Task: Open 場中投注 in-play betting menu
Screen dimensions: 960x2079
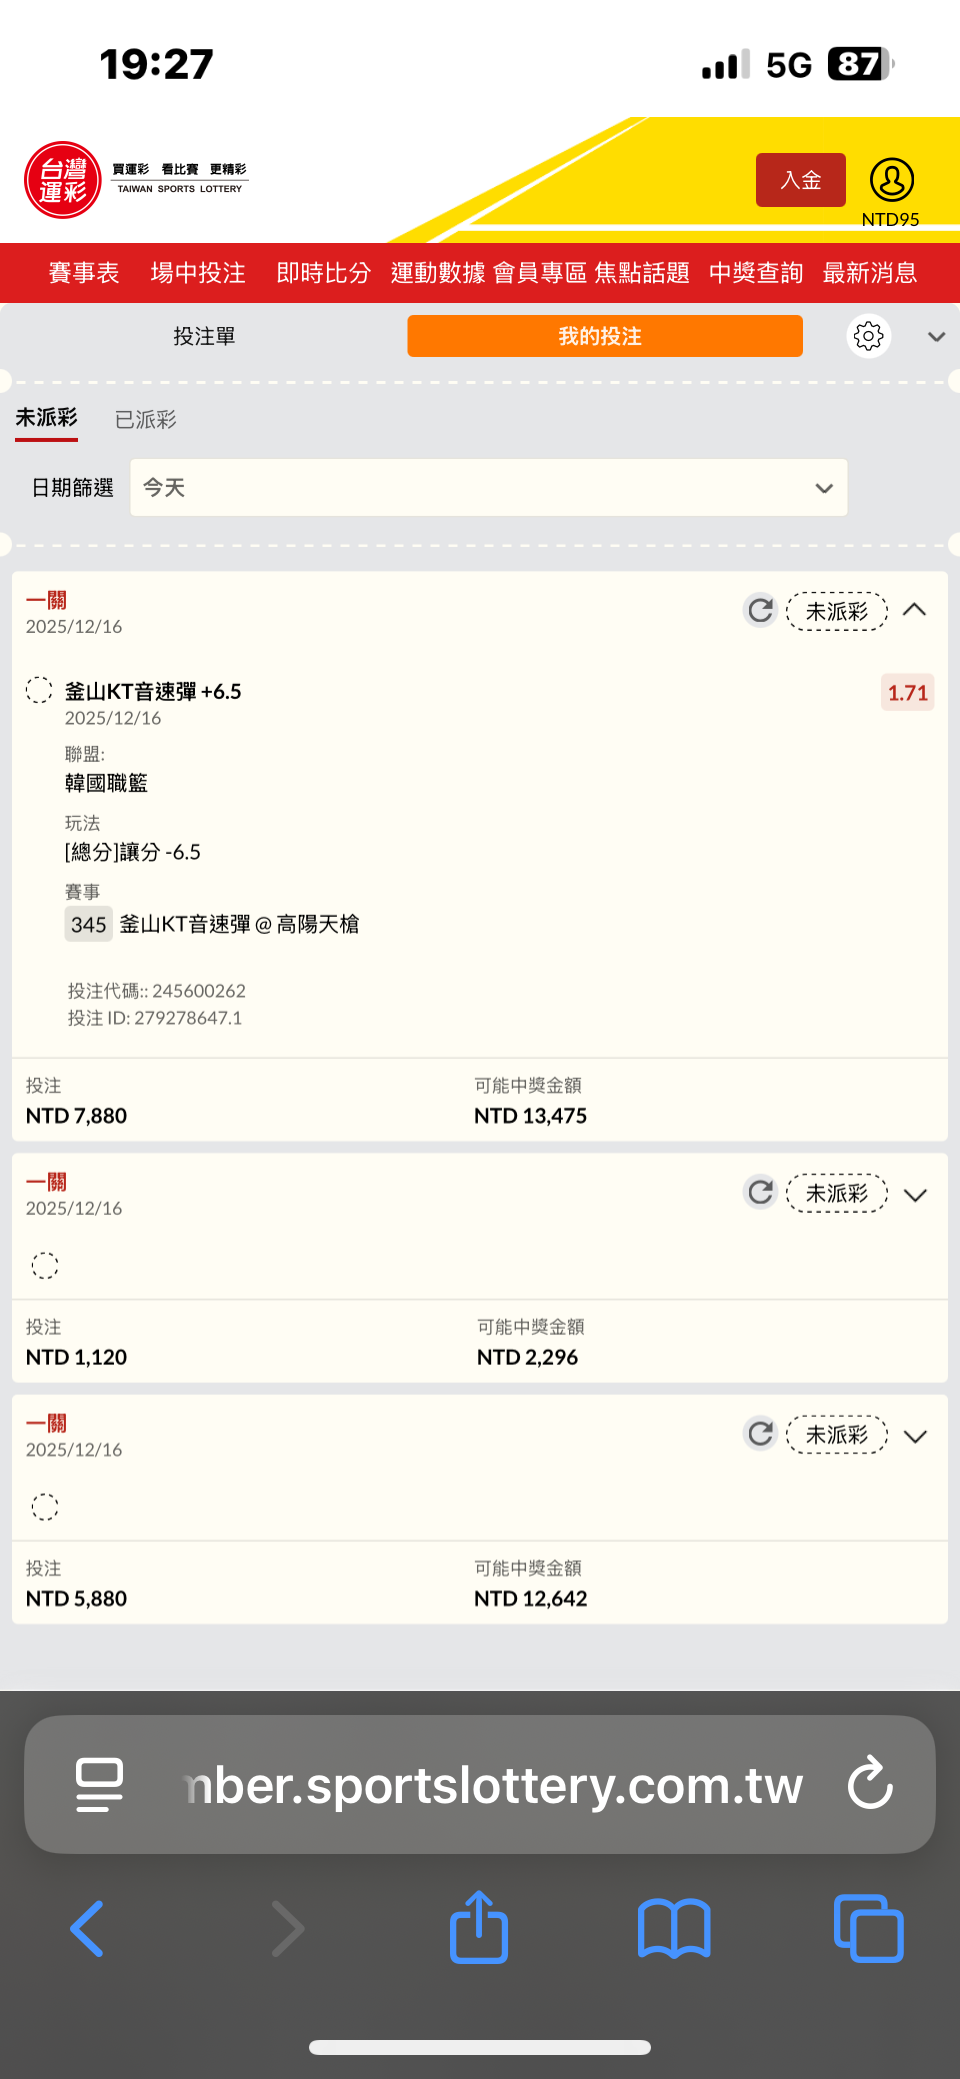Action: pyautogui.click(x=198, y=273)
